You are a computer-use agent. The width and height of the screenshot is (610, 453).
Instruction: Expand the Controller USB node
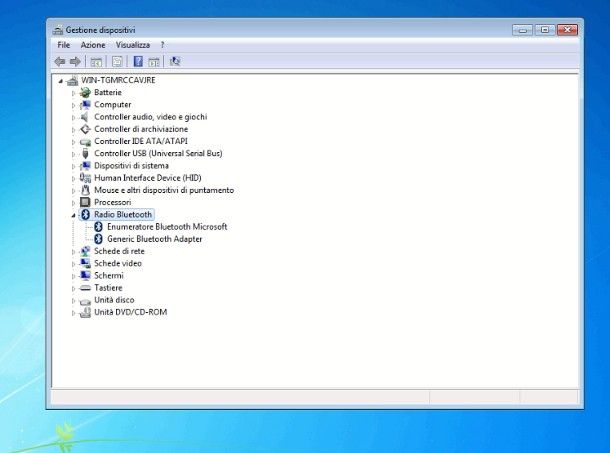(74, 153)
